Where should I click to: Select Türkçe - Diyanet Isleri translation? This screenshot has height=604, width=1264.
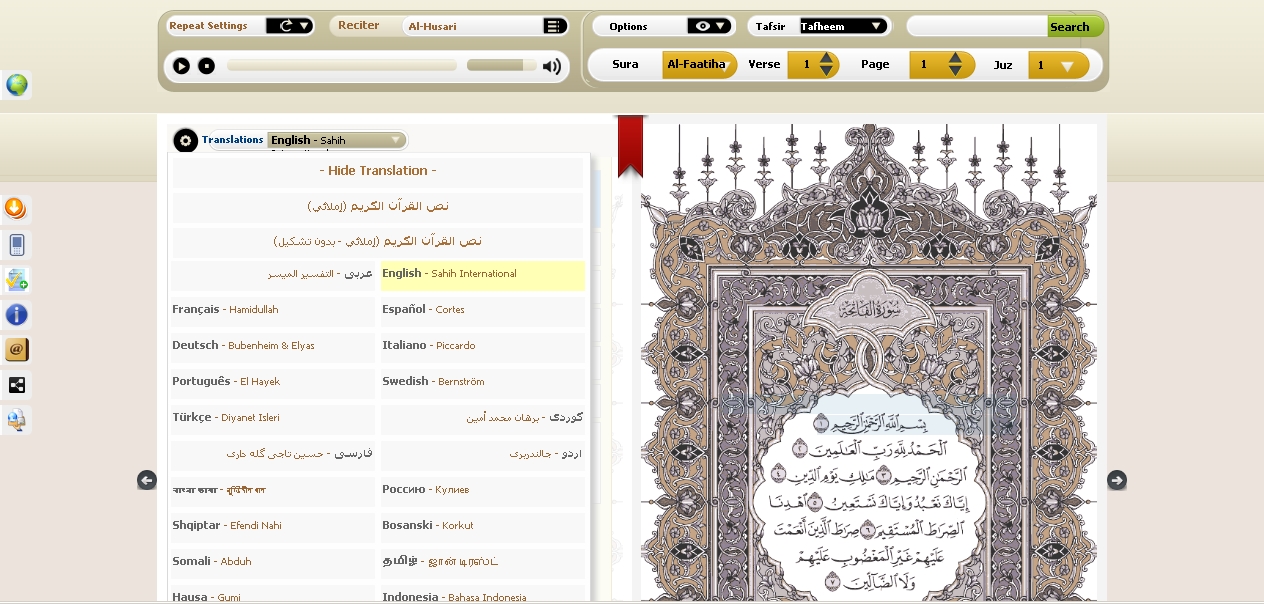(273, 418)
